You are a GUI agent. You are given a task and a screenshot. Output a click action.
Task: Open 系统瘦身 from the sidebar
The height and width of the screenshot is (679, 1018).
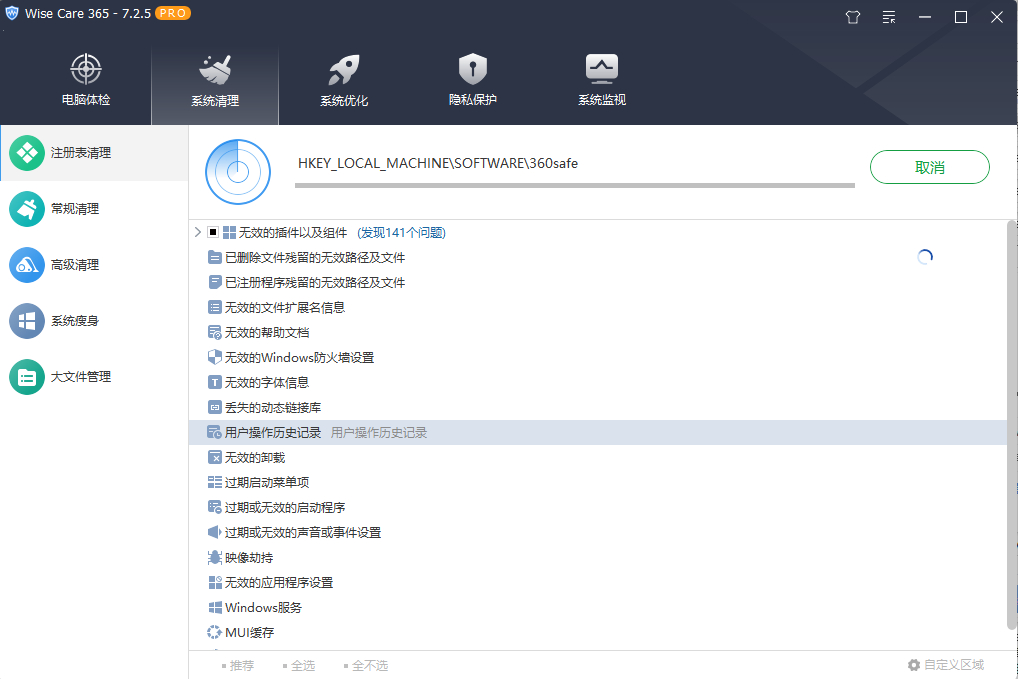[x=95, y=321]
